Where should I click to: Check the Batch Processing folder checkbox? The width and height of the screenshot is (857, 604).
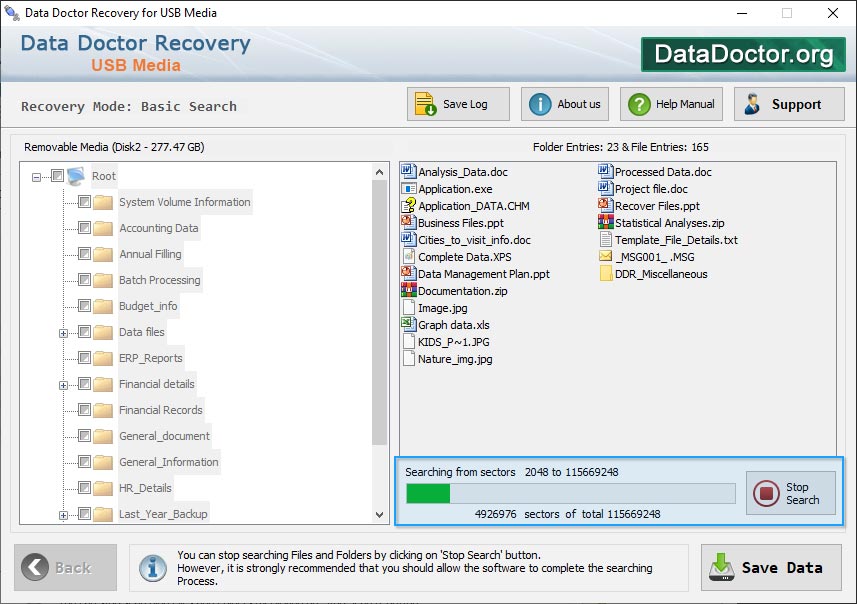pos(84,280)
